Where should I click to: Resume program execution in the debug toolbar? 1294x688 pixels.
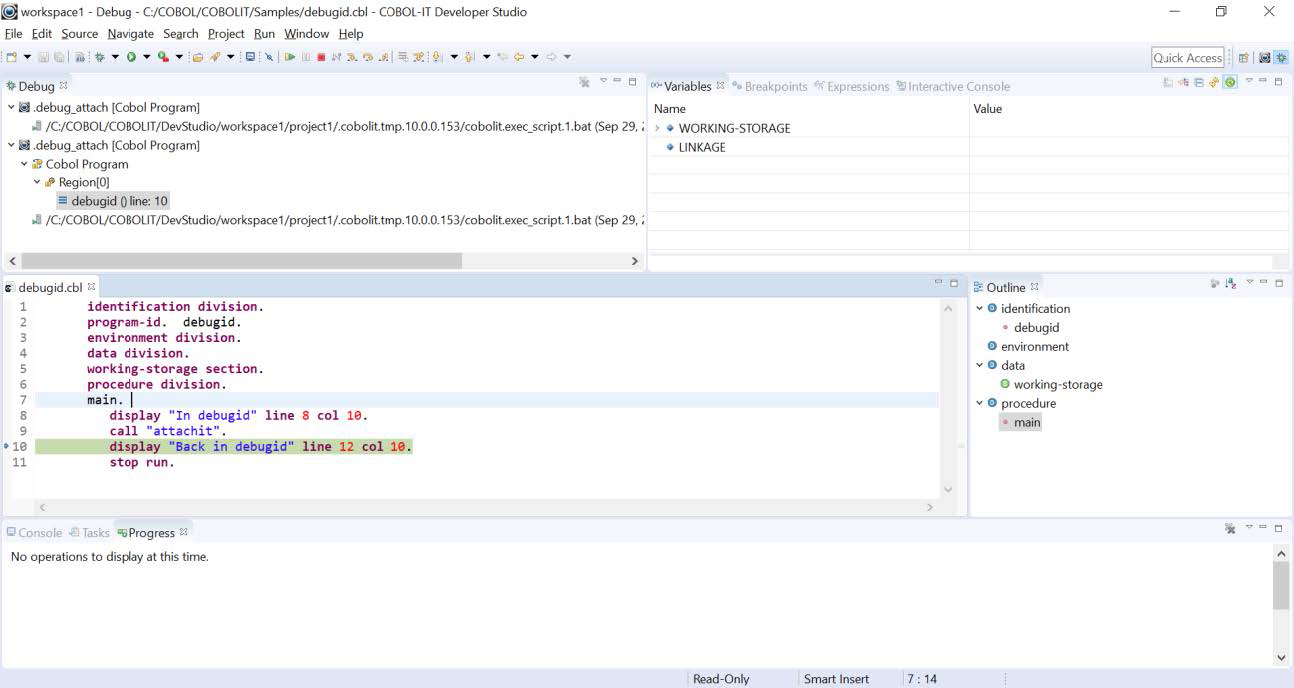point(290,57)
